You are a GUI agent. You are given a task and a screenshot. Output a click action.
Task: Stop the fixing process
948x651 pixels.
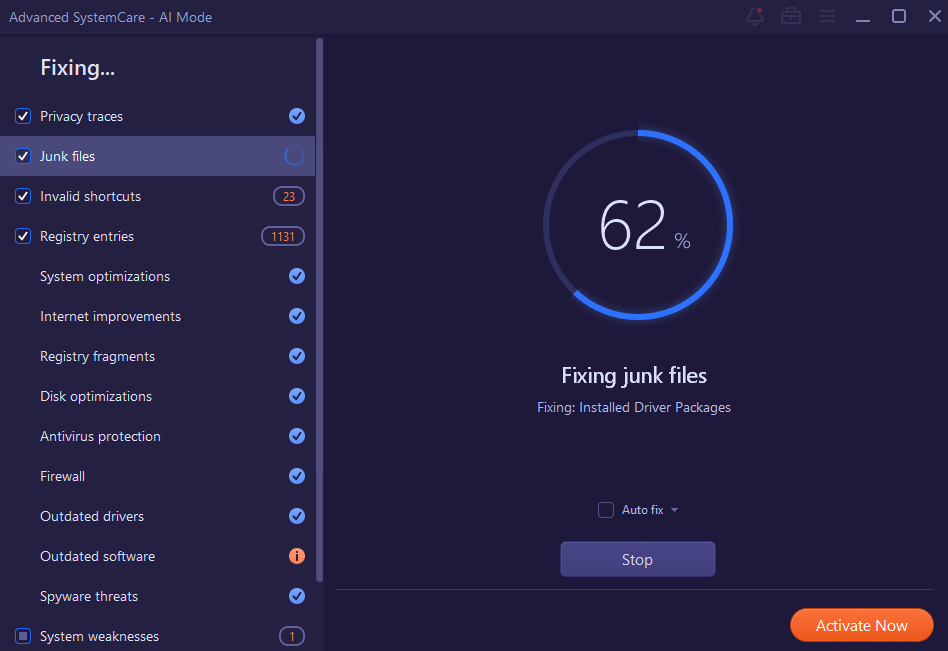pyautogui.click(x=637, y=559)
